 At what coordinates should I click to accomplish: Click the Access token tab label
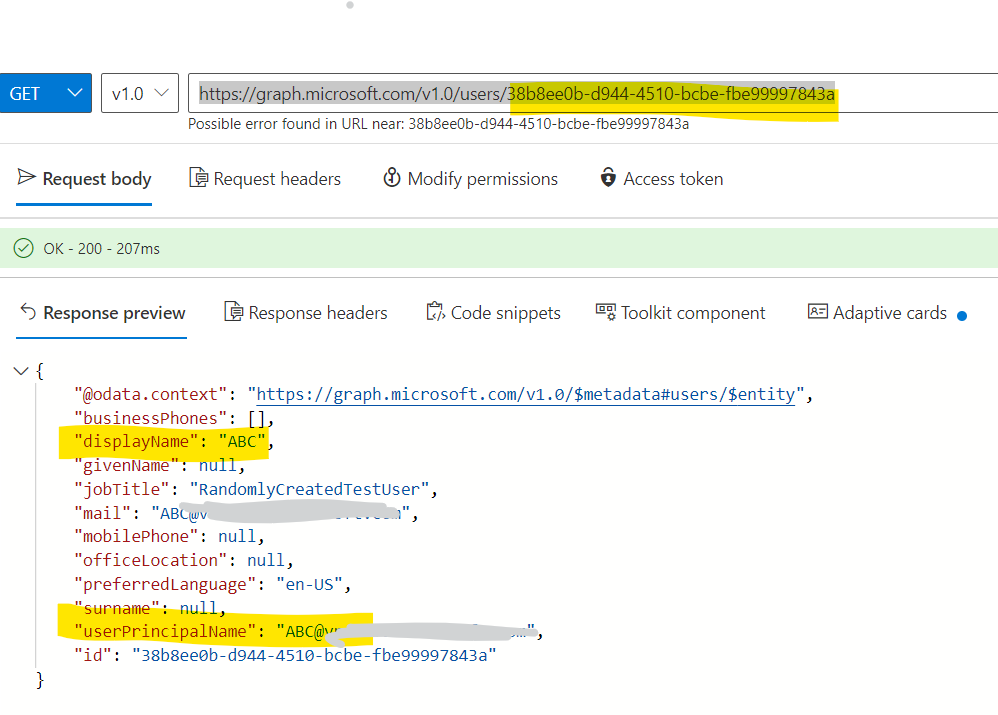pos(672,178)
